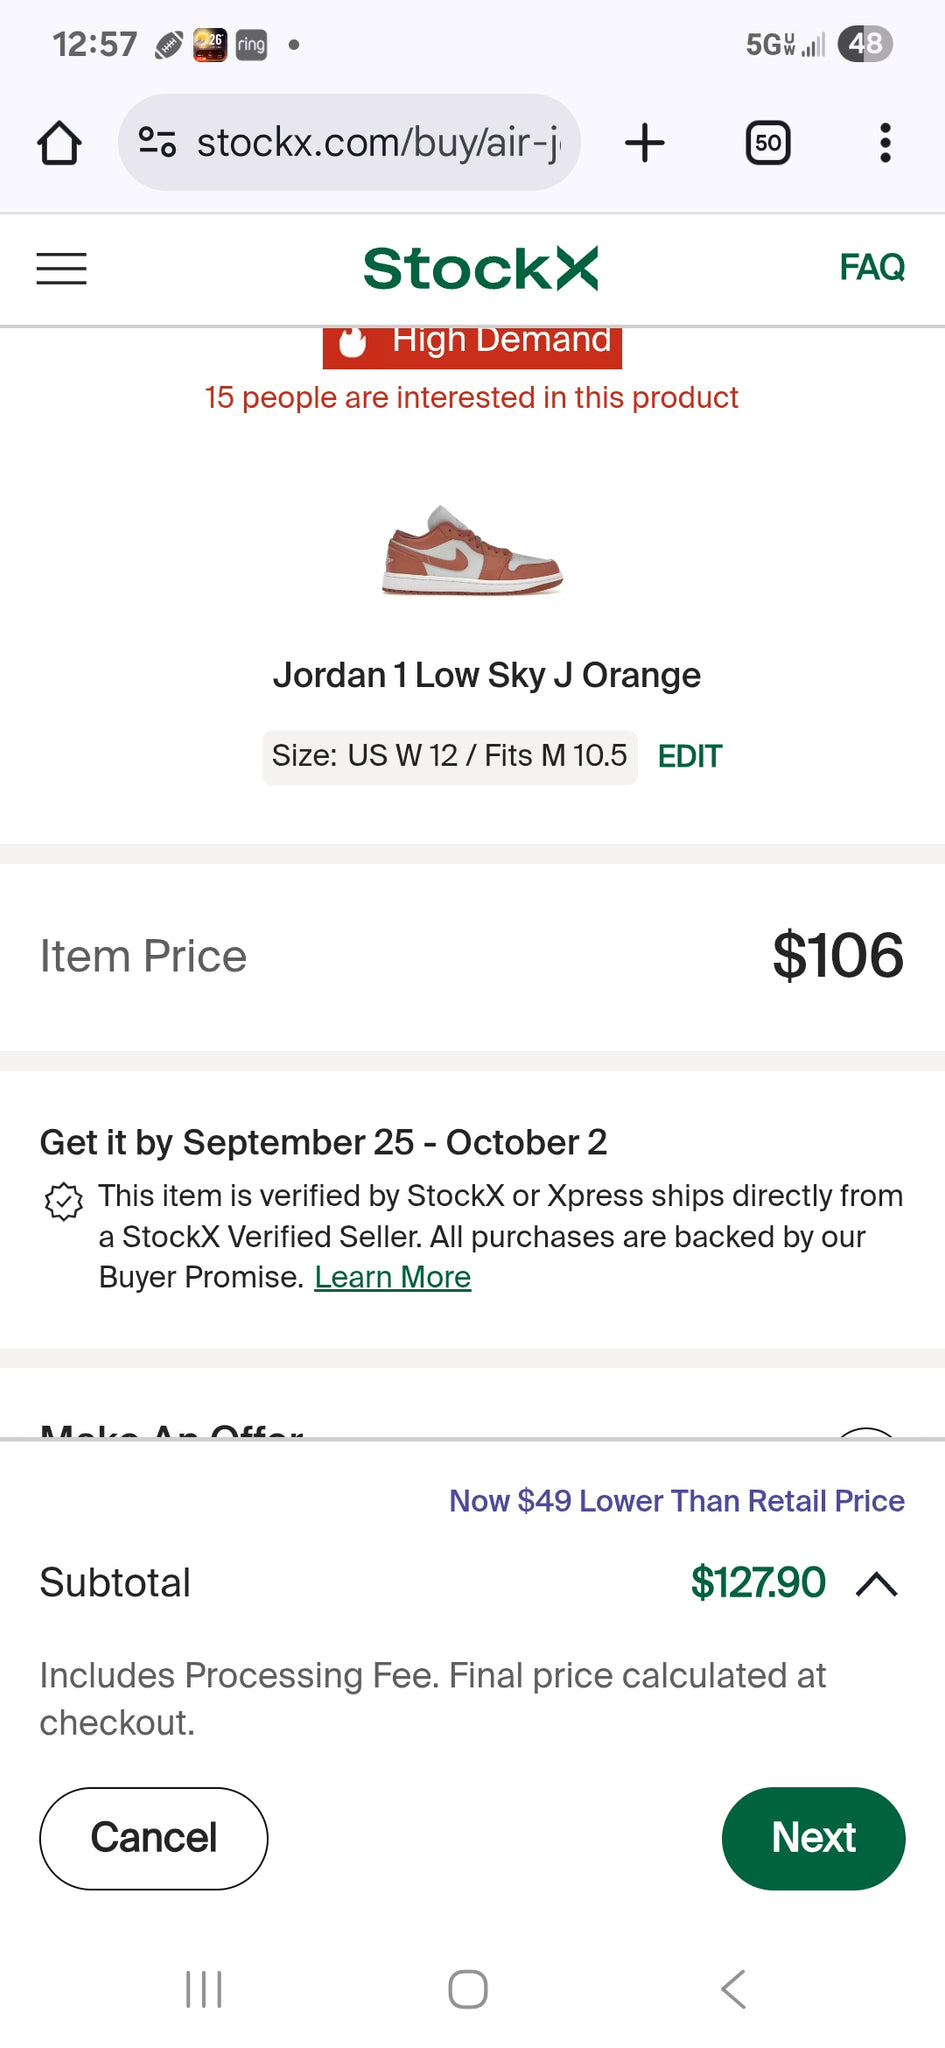Tap the StockX logo
This screenshot has height=2048, width=945.
[x=480, y=268]
